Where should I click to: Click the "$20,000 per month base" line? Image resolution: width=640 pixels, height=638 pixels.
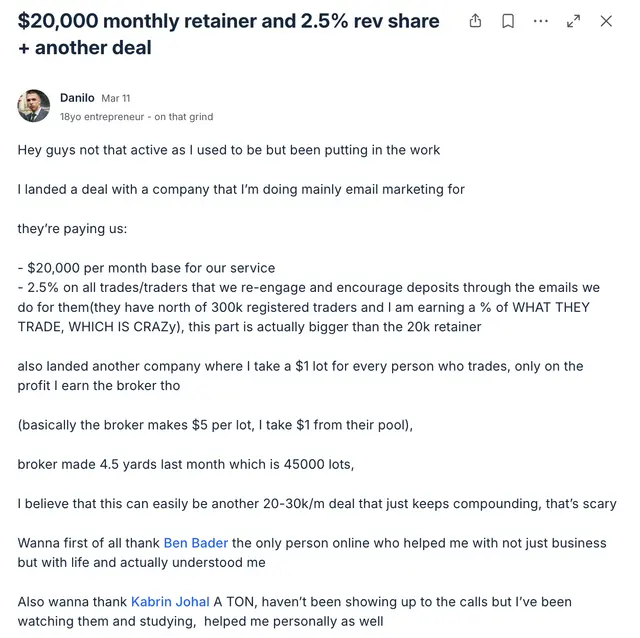pyautogui.click(x=146, y=268)
